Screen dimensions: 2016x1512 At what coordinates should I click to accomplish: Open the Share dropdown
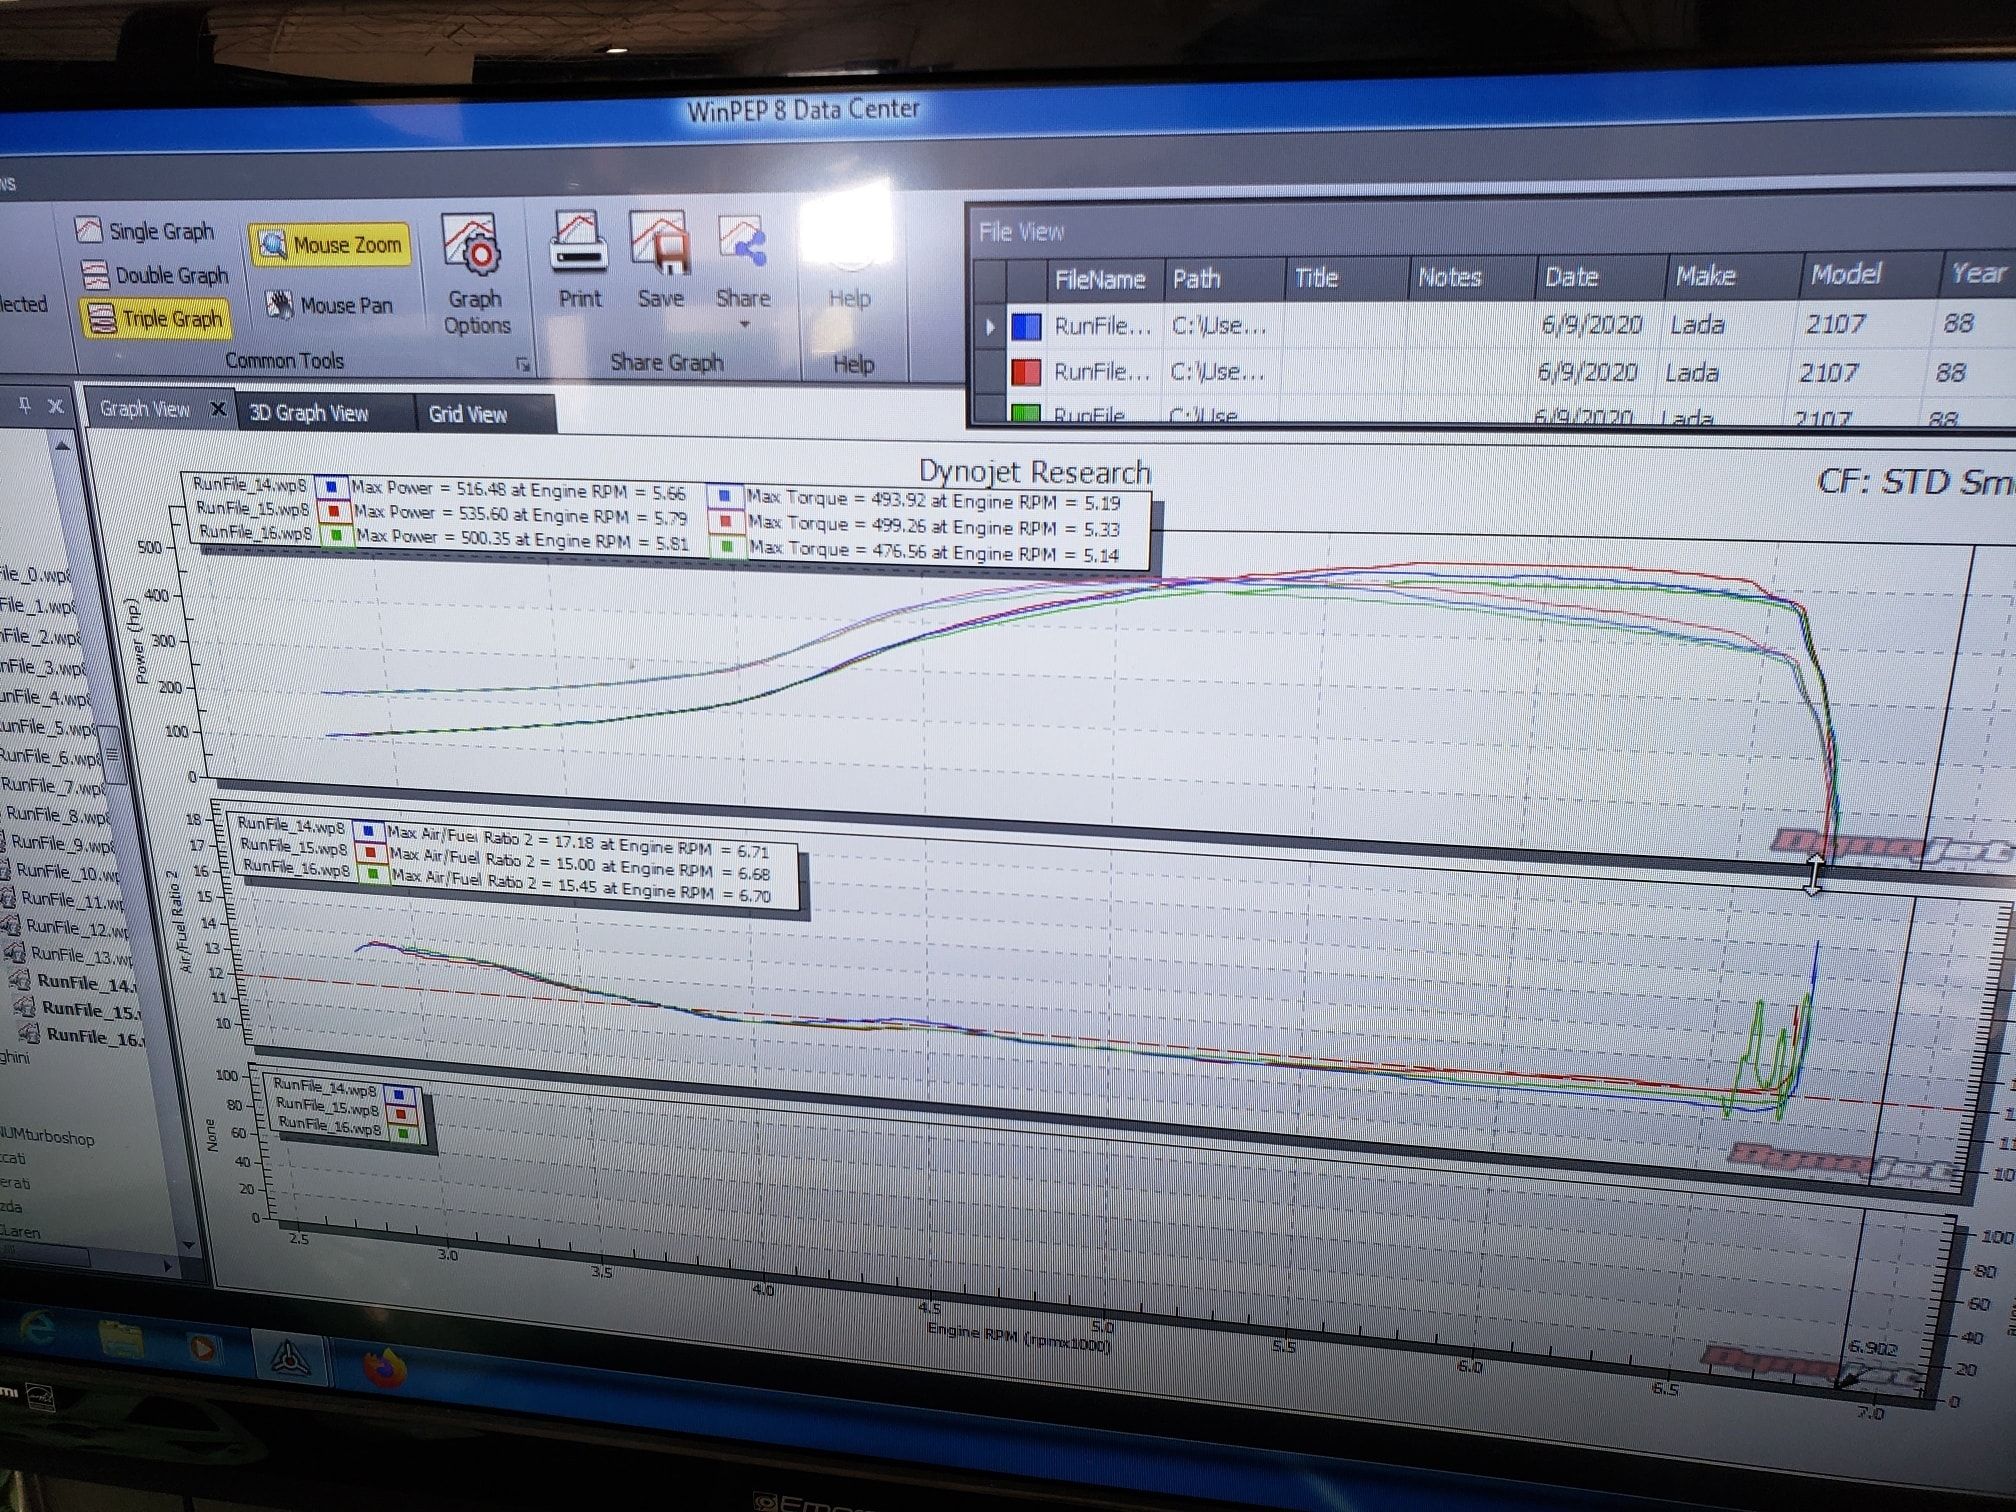(743, 270)
